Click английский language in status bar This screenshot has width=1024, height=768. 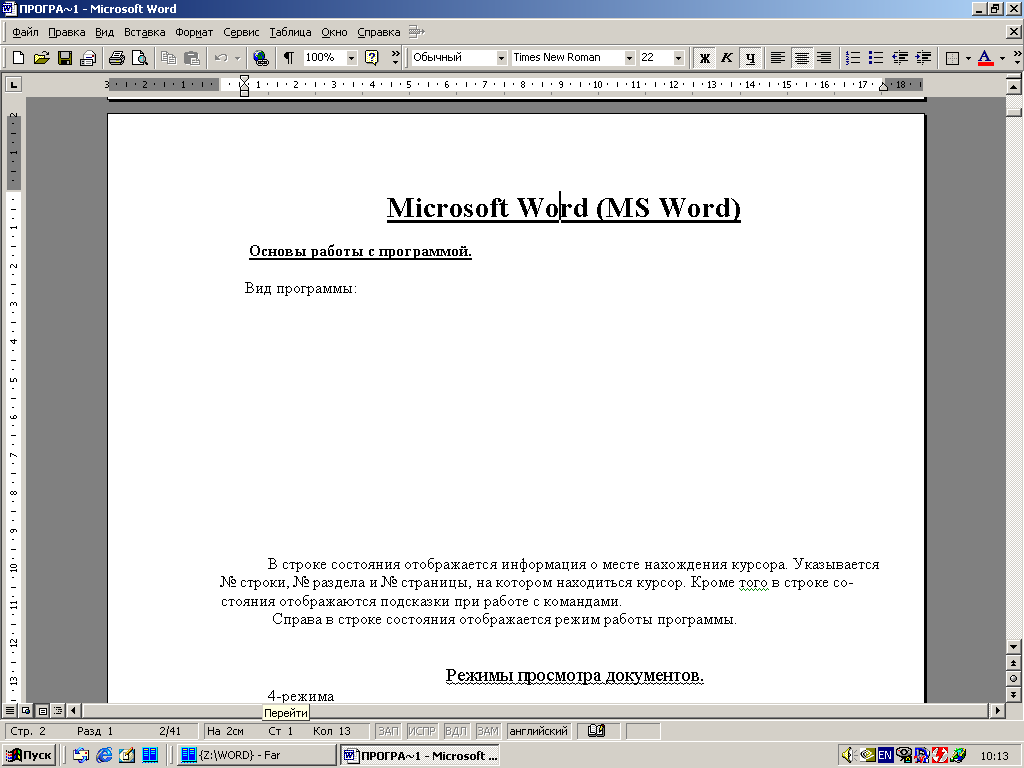click(538, 731)
